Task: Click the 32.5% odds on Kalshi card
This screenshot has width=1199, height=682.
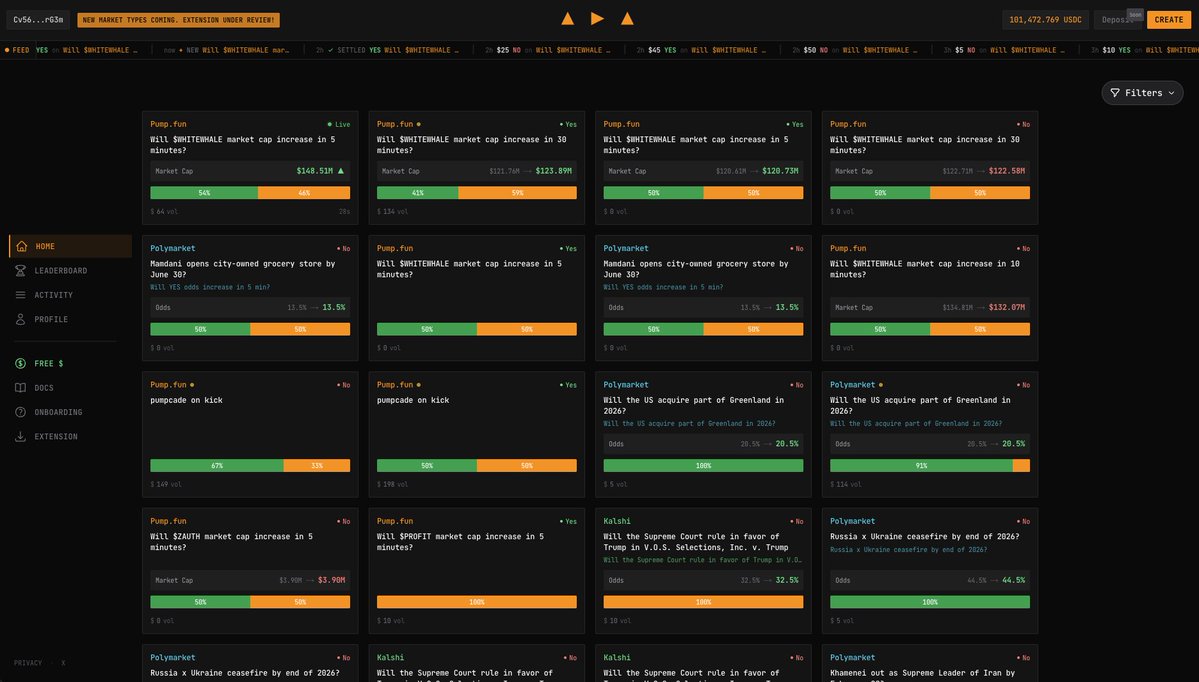Action: click(x=787, y=580)
